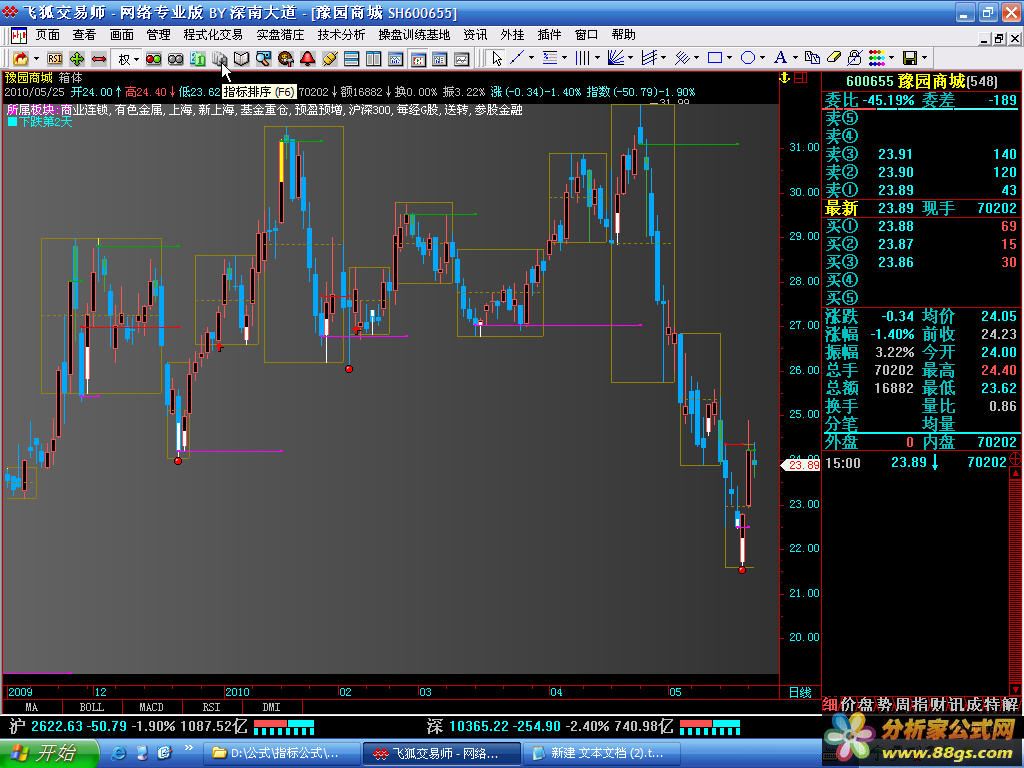Switch to the MACD indicator tab

[151, 707]
